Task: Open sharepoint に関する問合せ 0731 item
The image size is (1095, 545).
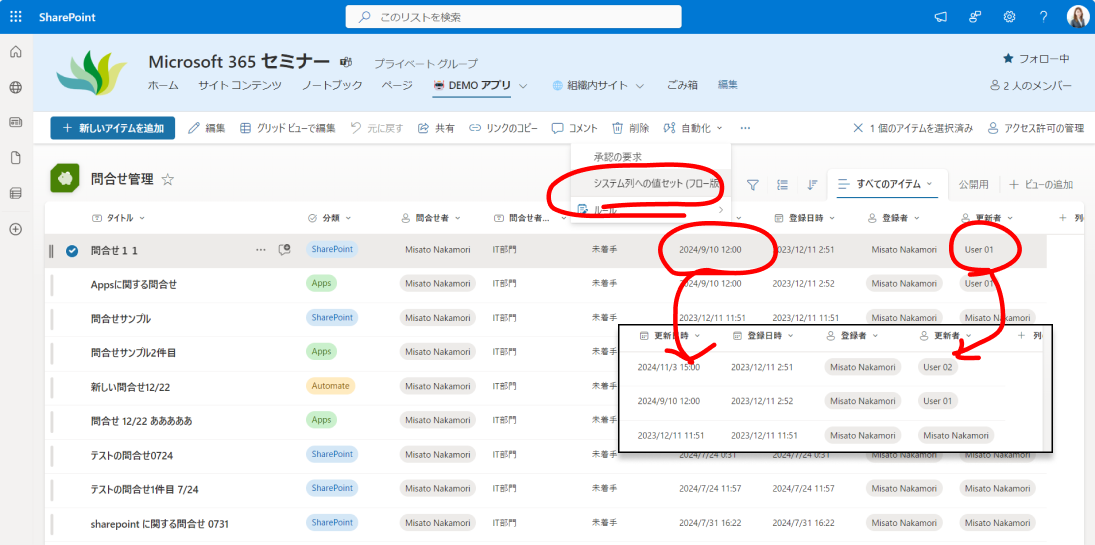Action: point(160,523)
